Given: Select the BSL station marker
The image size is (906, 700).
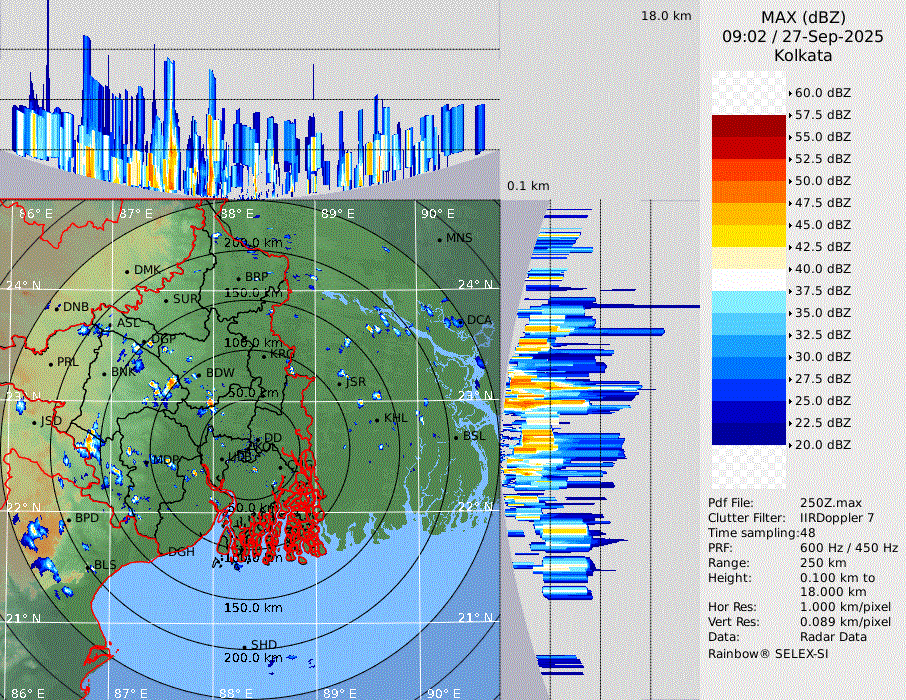Looking at the screenshot, I should [x=456, y=438].
